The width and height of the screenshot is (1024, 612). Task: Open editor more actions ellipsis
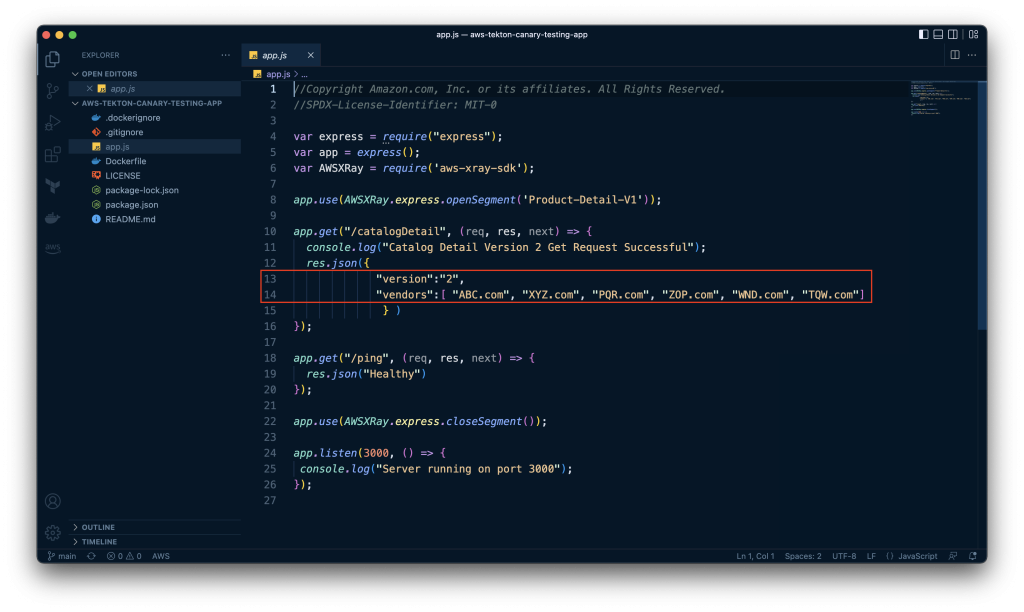[972, 55]
